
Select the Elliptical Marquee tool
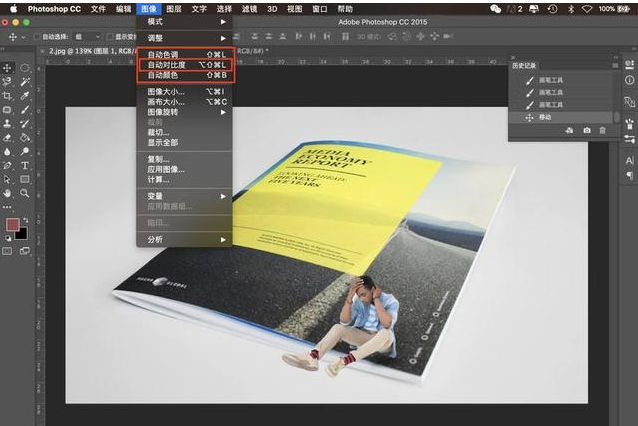coord(24,68)
